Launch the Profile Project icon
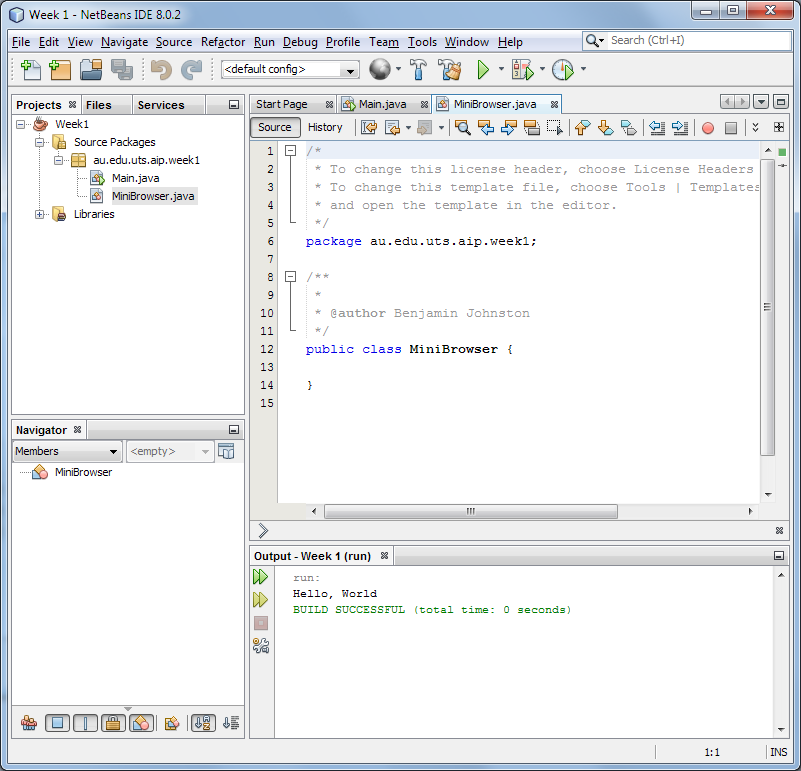Viewport: 801px width, 771px height. click(562, 69)
